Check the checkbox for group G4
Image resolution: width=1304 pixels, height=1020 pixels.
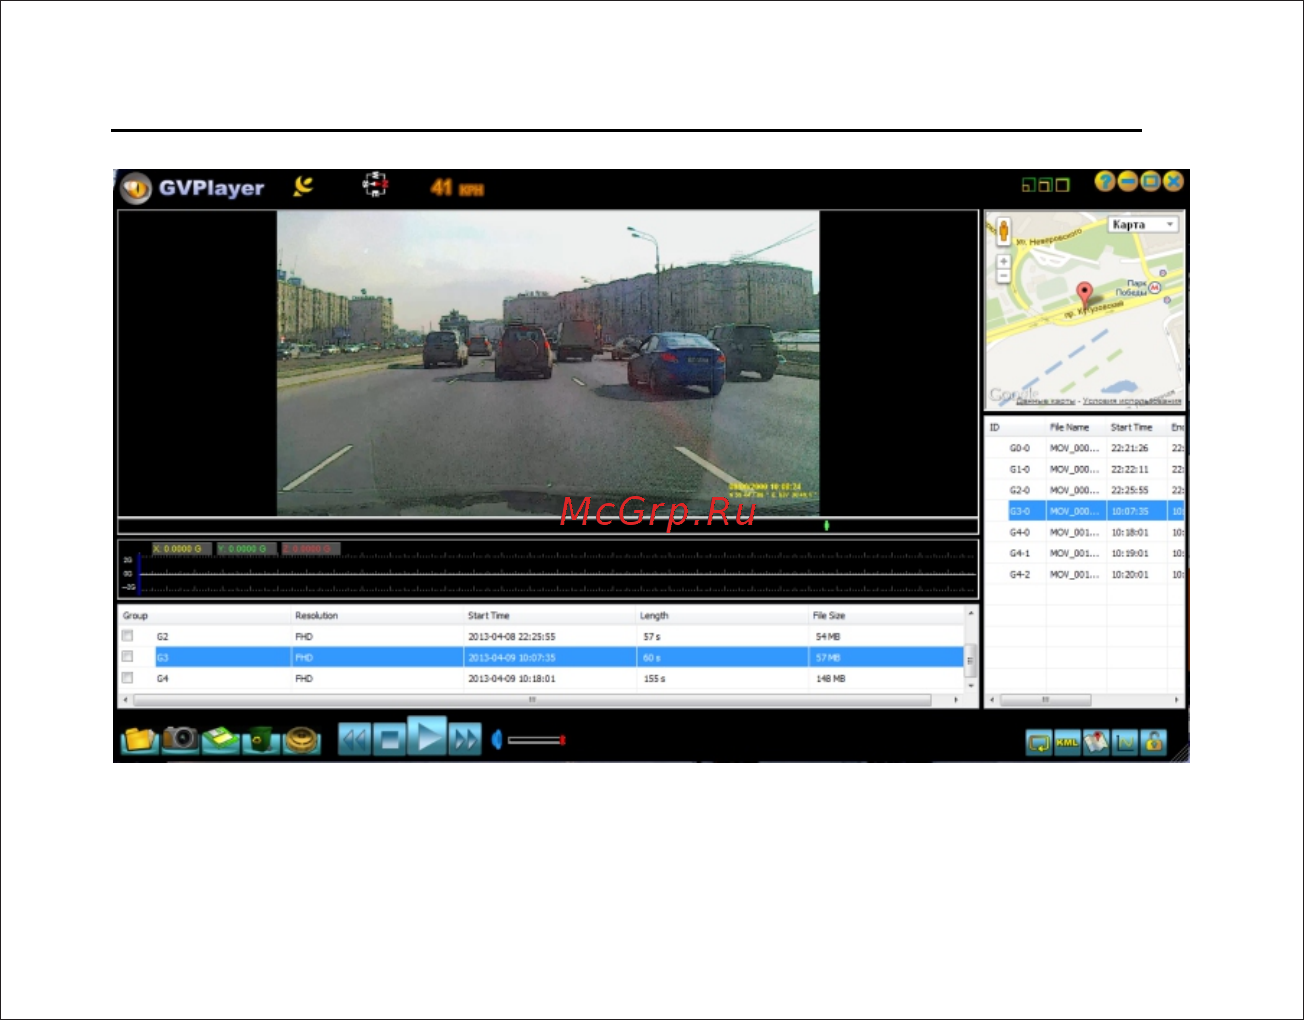[x=127, y=678]
